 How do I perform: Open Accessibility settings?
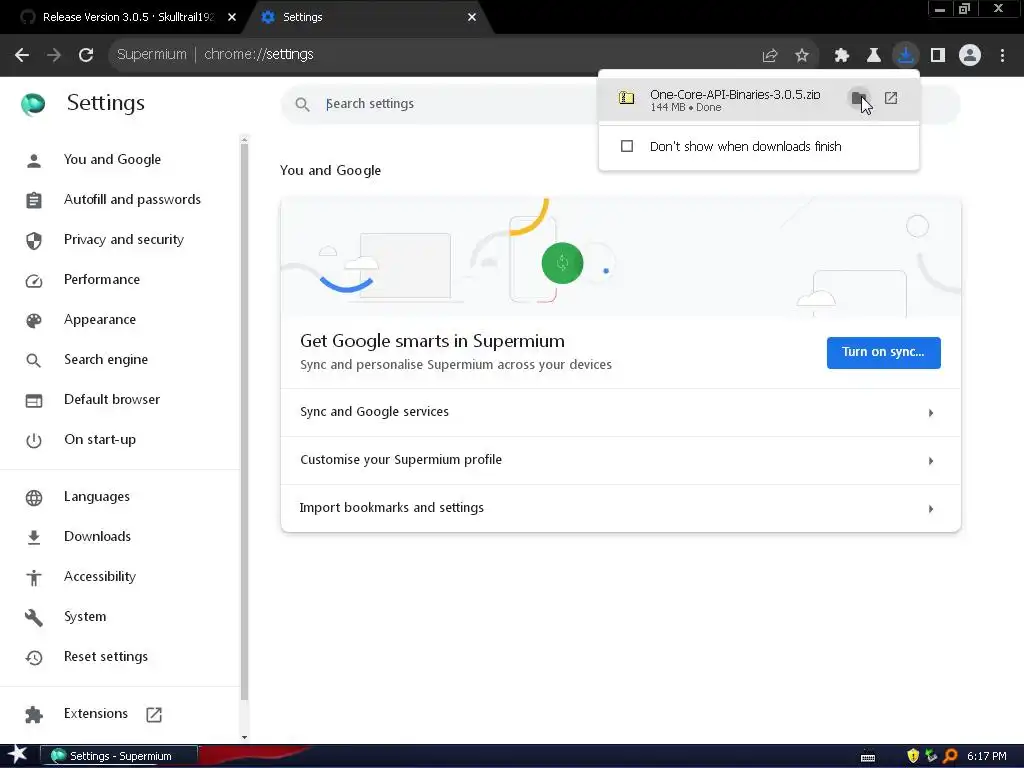point(100,577)
